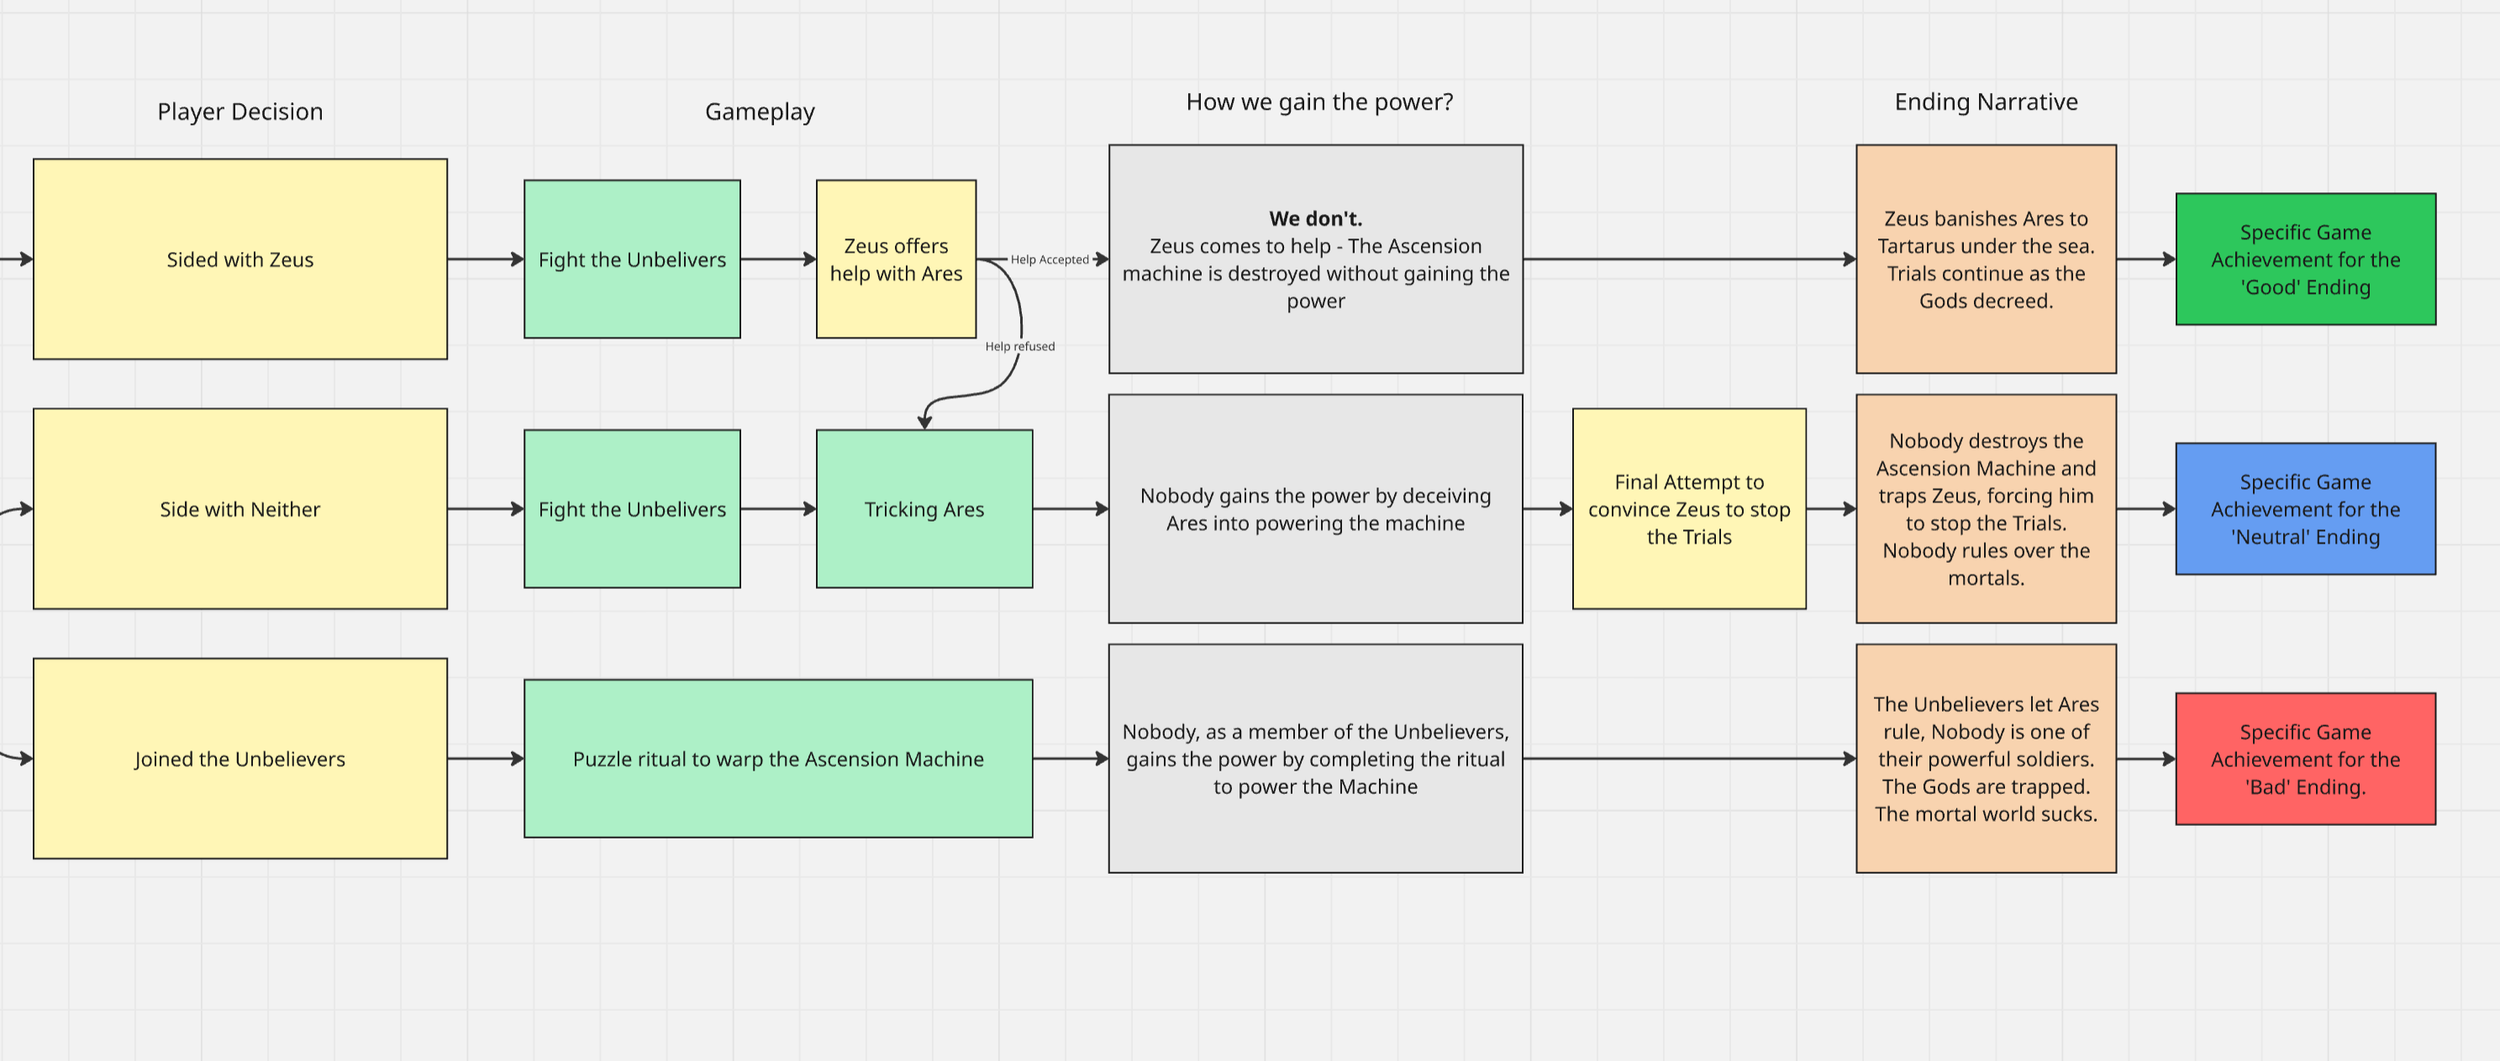
Task: Click the 'Nobody gains the power by deceiving Ares' box
Action: pyautogui.click(x=1314, y=509)
